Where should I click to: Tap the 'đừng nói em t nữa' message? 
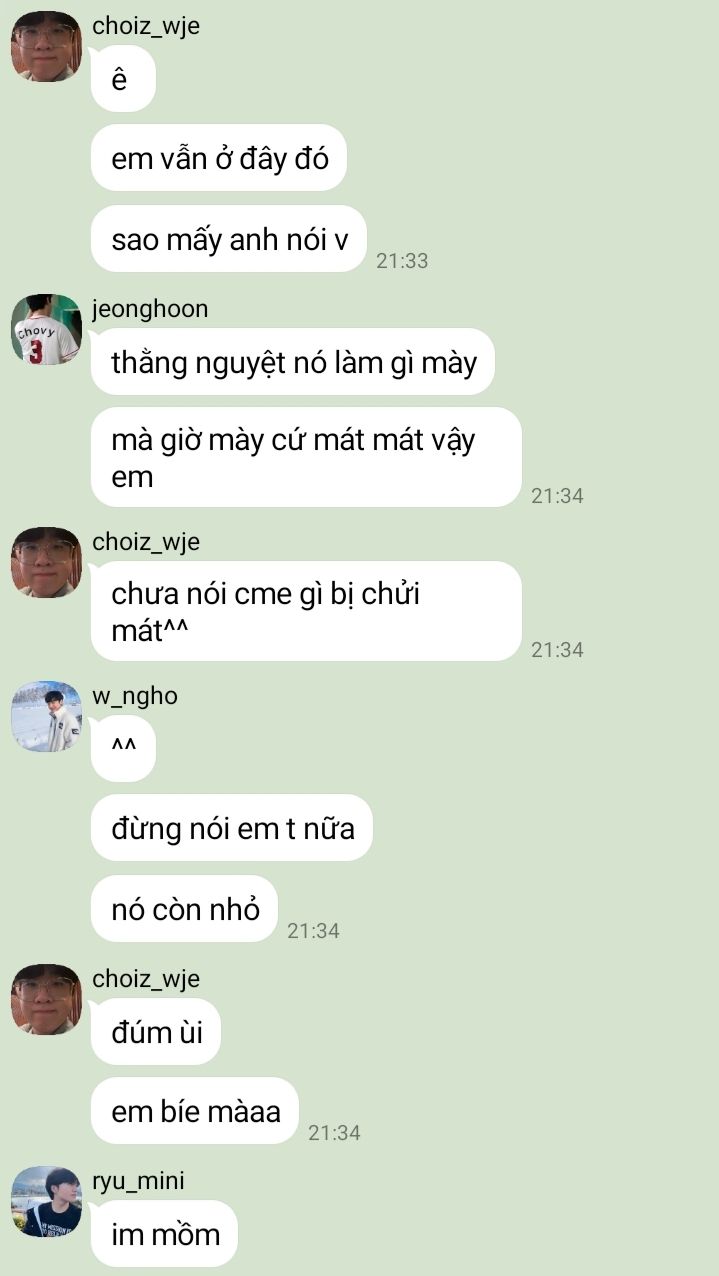click(x=232, y=828)
